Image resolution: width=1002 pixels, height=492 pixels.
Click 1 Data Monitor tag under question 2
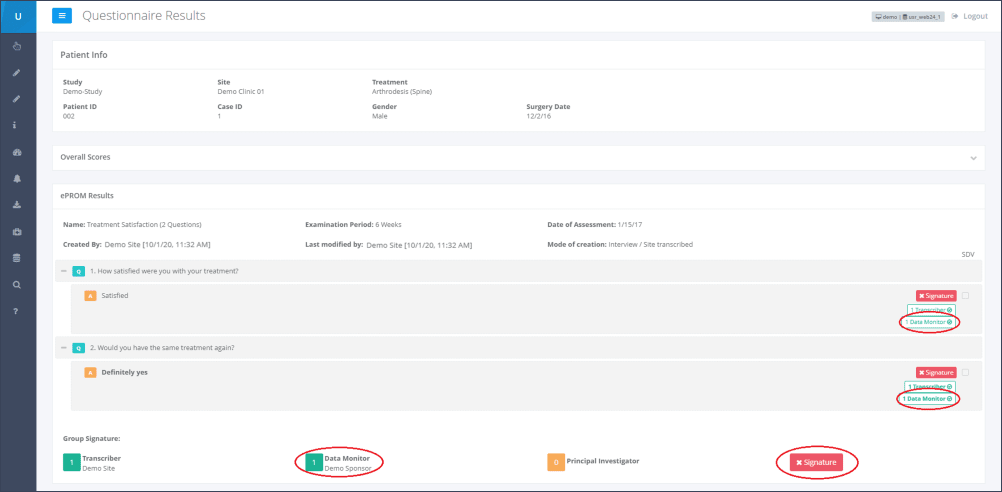click(x=927, y=399)
